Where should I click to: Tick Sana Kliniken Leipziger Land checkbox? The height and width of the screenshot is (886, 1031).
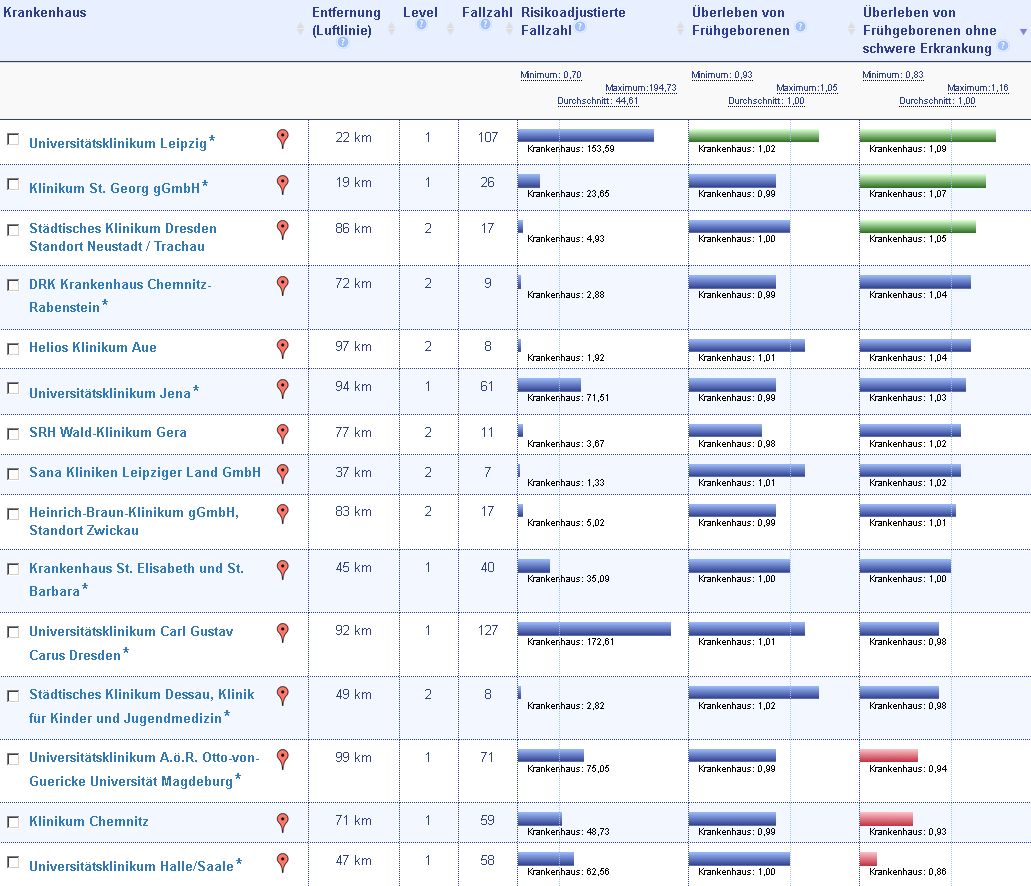(x=12, y=474)
